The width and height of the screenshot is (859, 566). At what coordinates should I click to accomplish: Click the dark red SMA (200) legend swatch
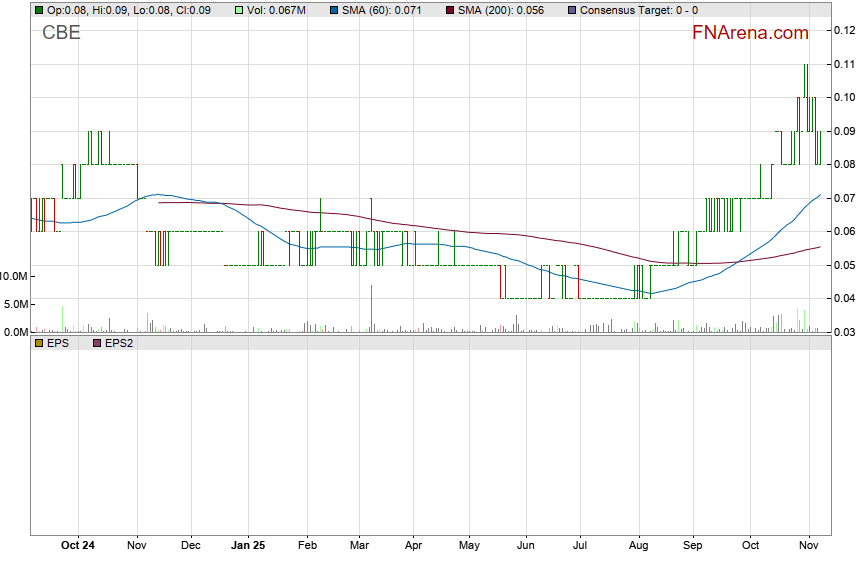(449, 10)
